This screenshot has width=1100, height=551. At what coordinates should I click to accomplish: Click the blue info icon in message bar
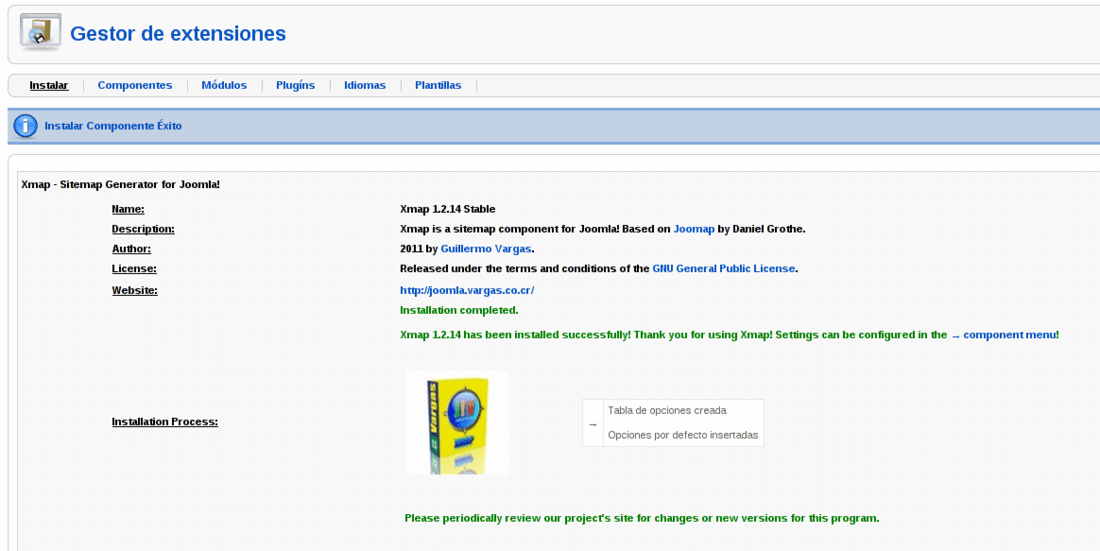click(25, 126)
